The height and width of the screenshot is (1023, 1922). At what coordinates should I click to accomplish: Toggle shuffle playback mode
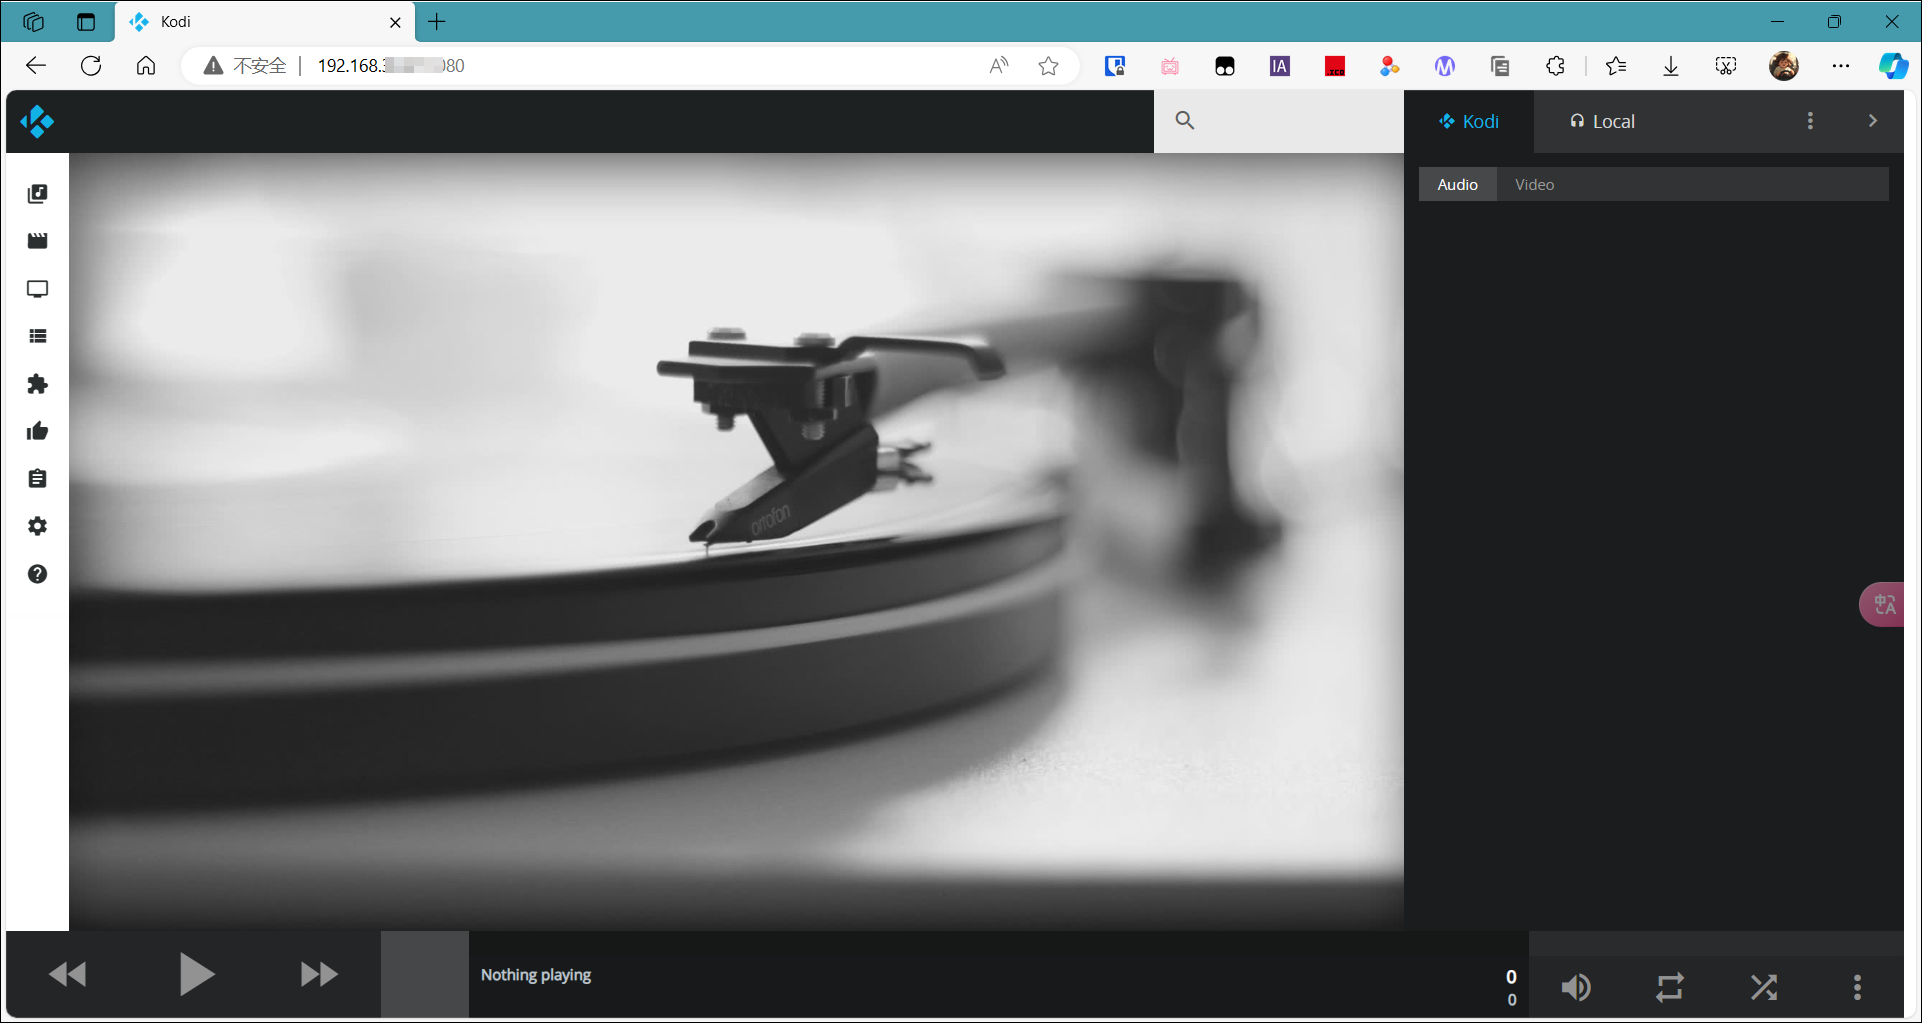point(1763,987)
